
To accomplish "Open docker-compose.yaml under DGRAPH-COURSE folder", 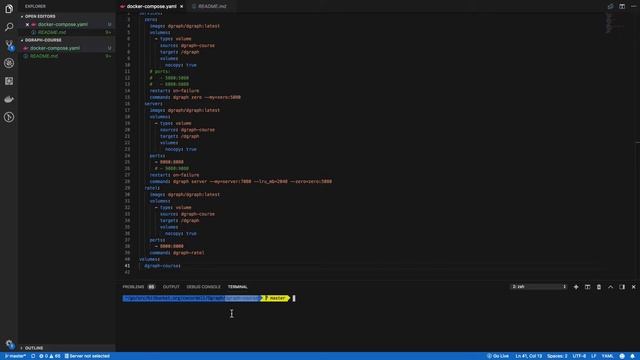I will 55,48.
